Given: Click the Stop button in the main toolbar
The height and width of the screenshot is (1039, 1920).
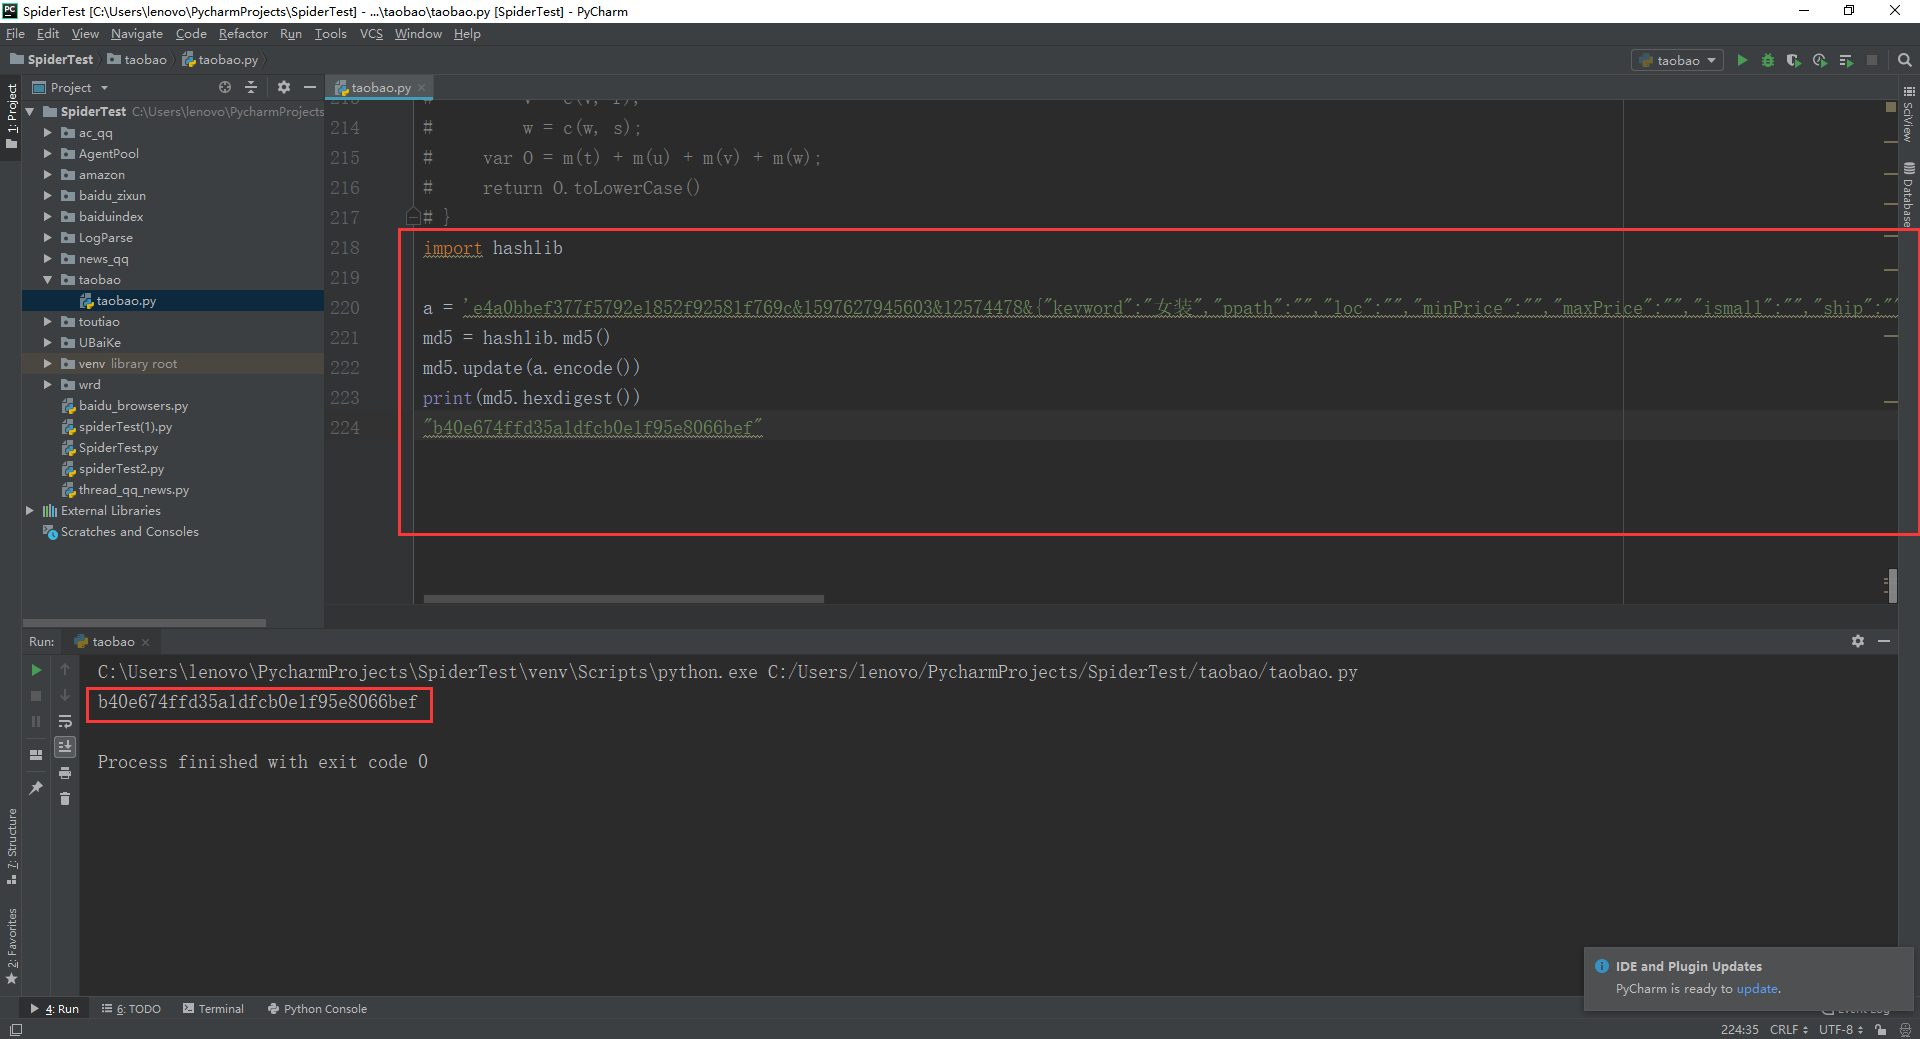Looking at the screenshot, I should [1872, 60].
